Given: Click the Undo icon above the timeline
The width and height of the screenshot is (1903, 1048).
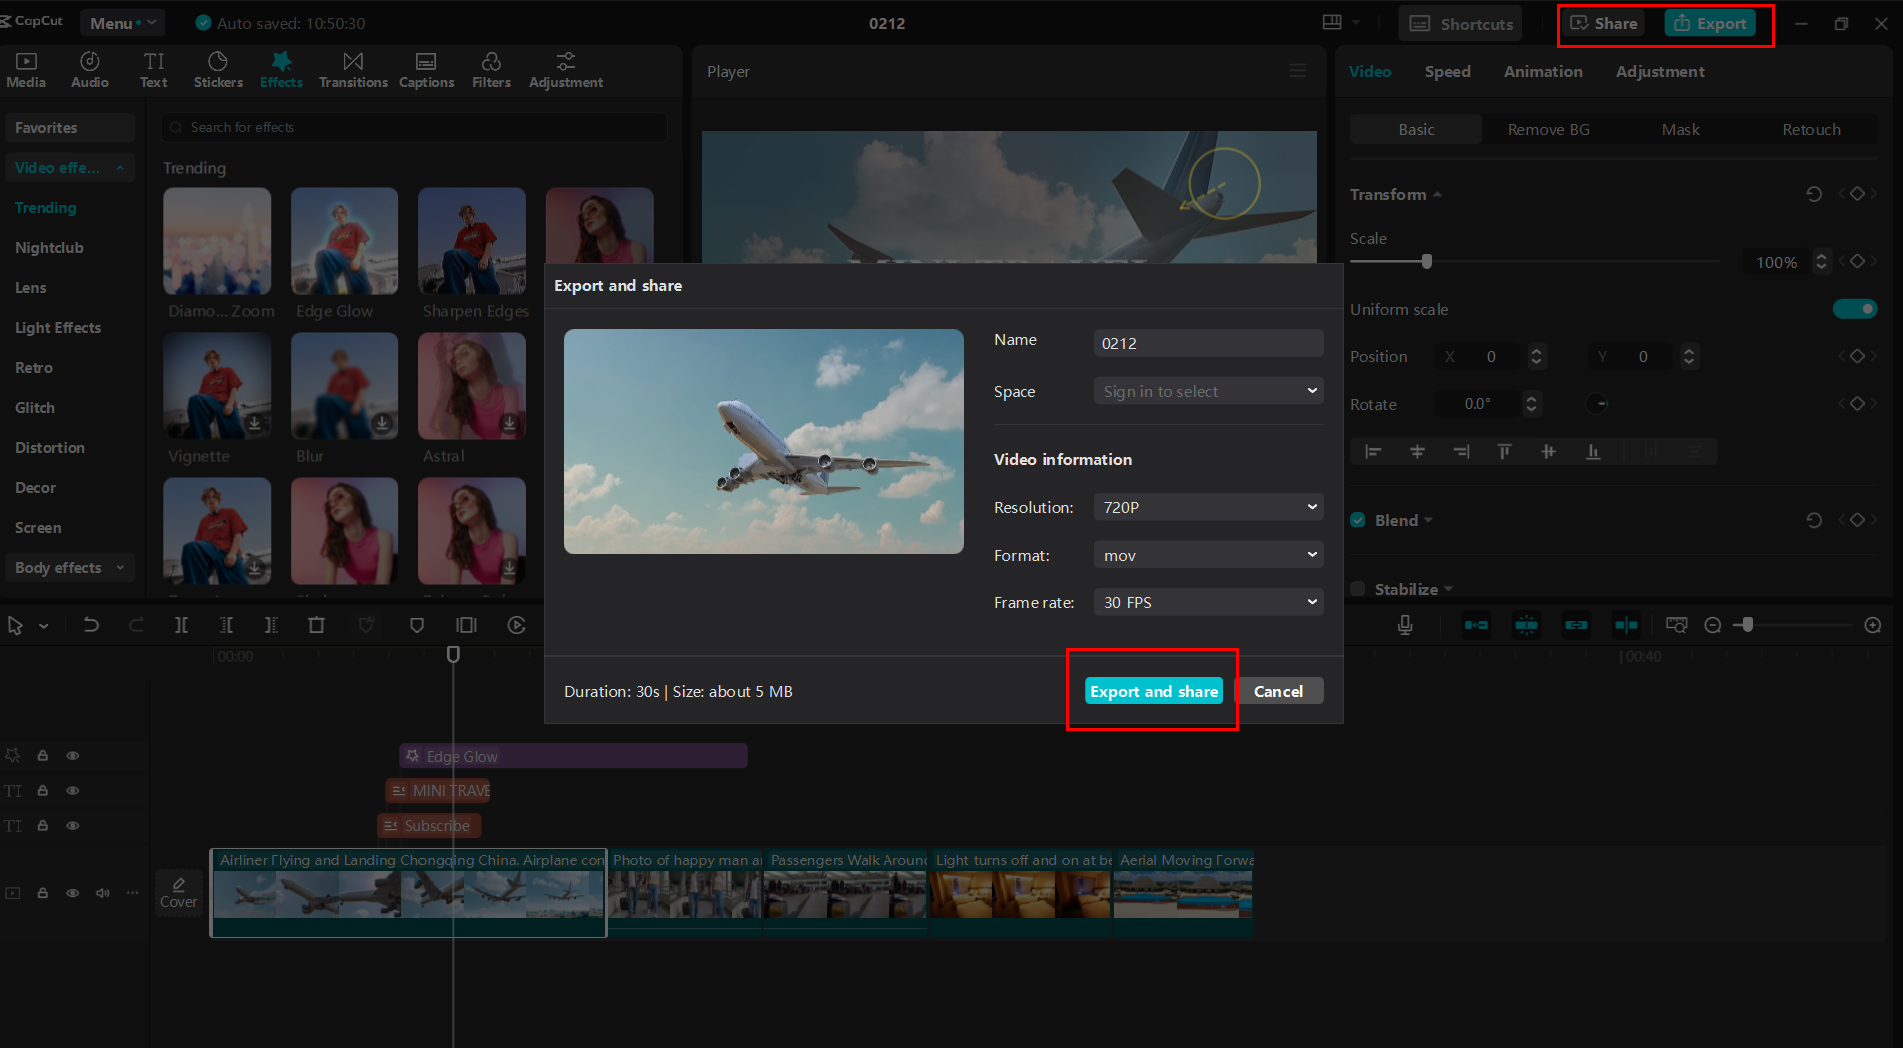Looking at the screenshot, I should tap(91, 624).
